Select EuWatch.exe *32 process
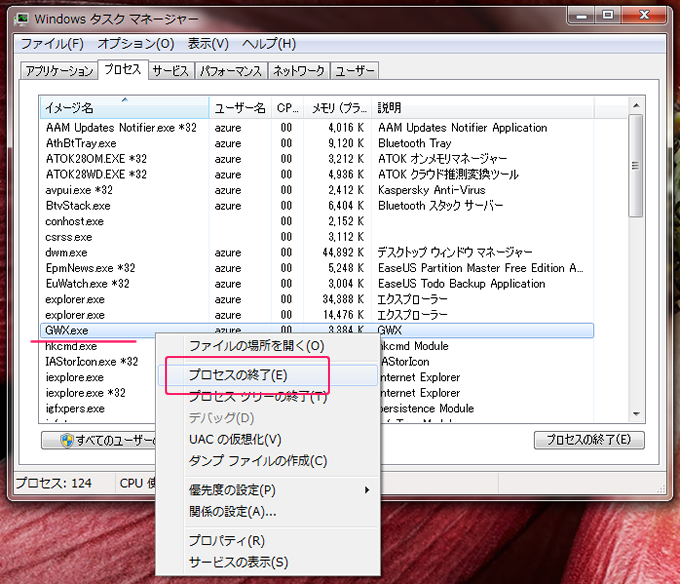This screenshot has height=584, width=680. [x=317, y=284]
